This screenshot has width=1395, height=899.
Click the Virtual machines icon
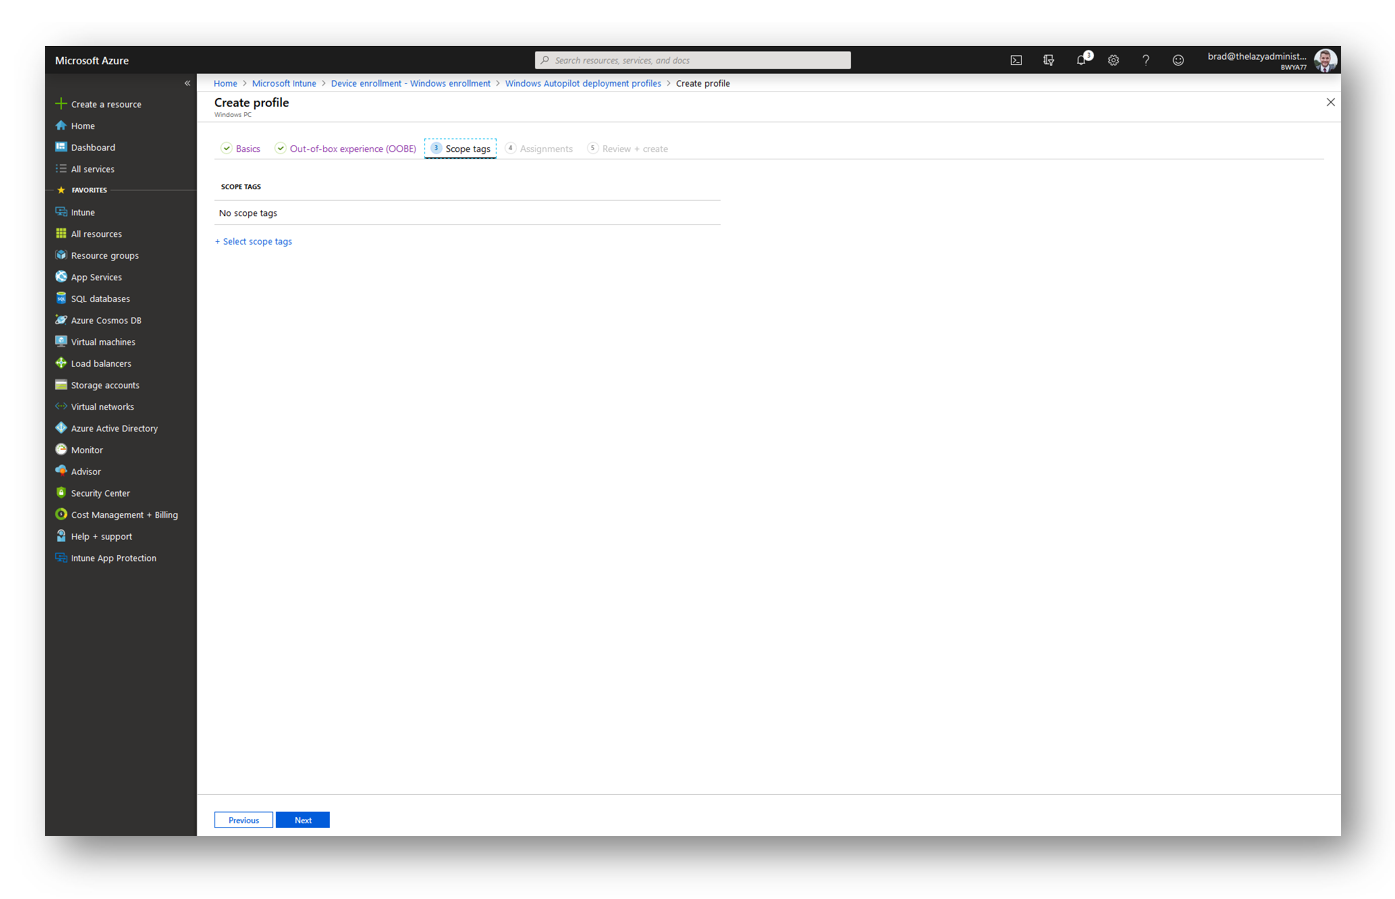[61, 342]
